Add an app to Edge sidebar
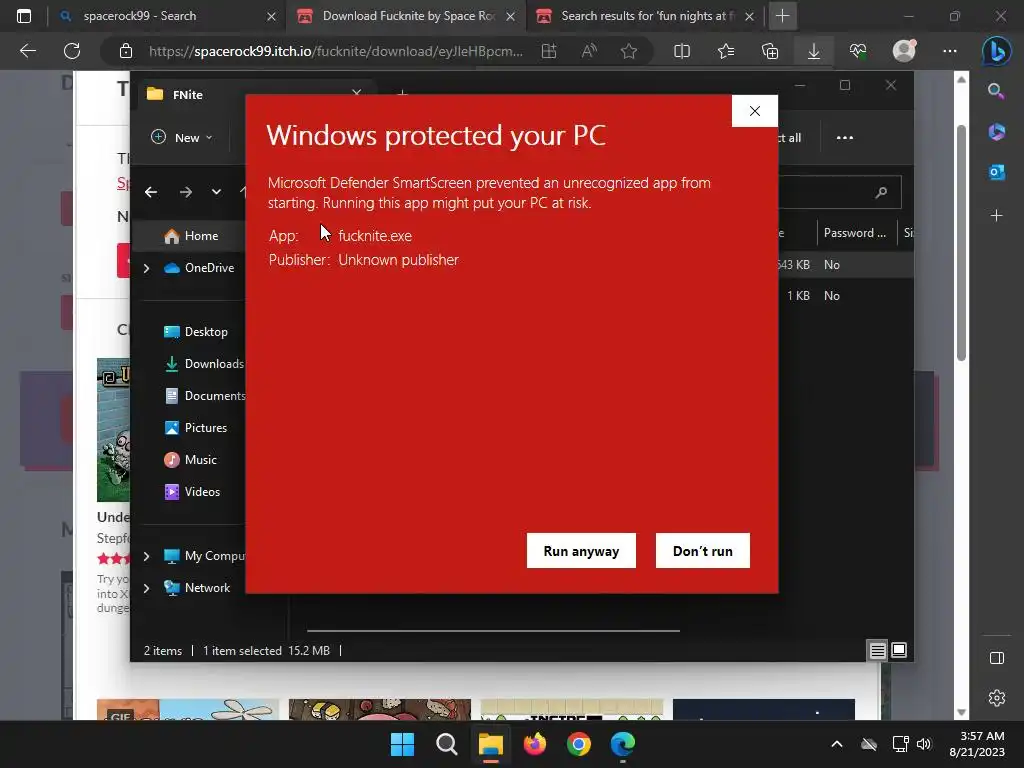The width and height of the screenshot is (1024, 768). click(997, 215)
